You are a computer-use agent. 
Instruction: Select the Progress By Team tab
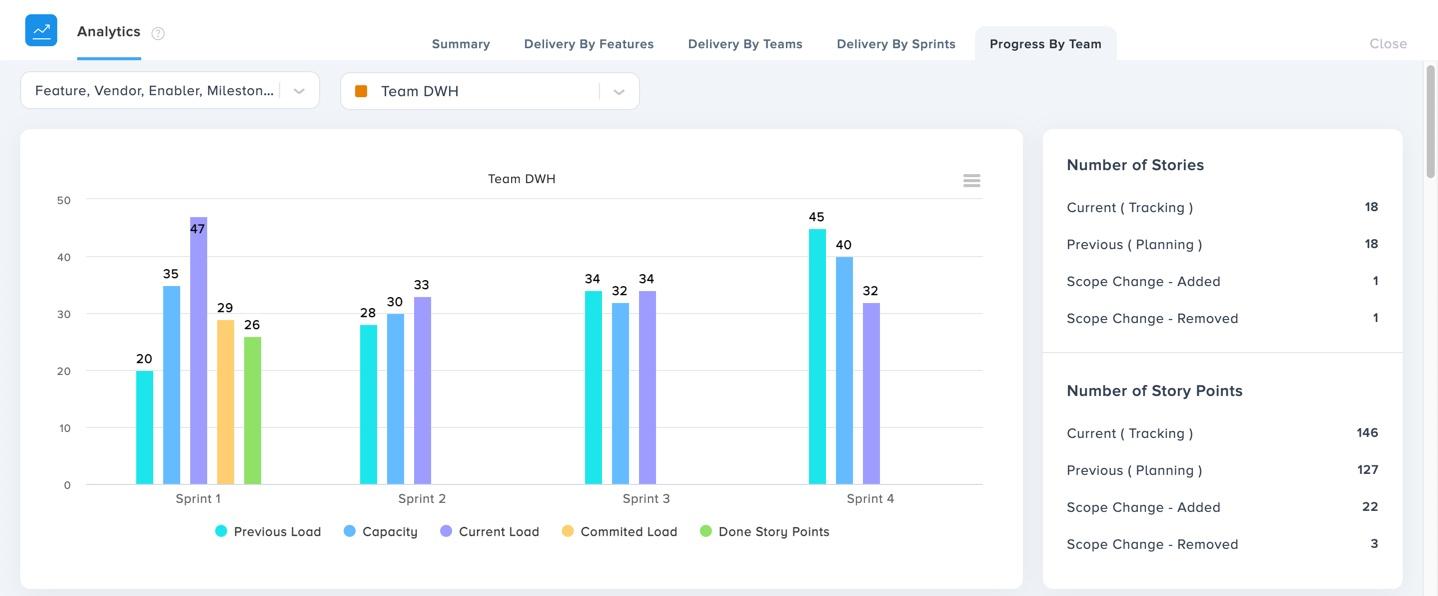1045,44
